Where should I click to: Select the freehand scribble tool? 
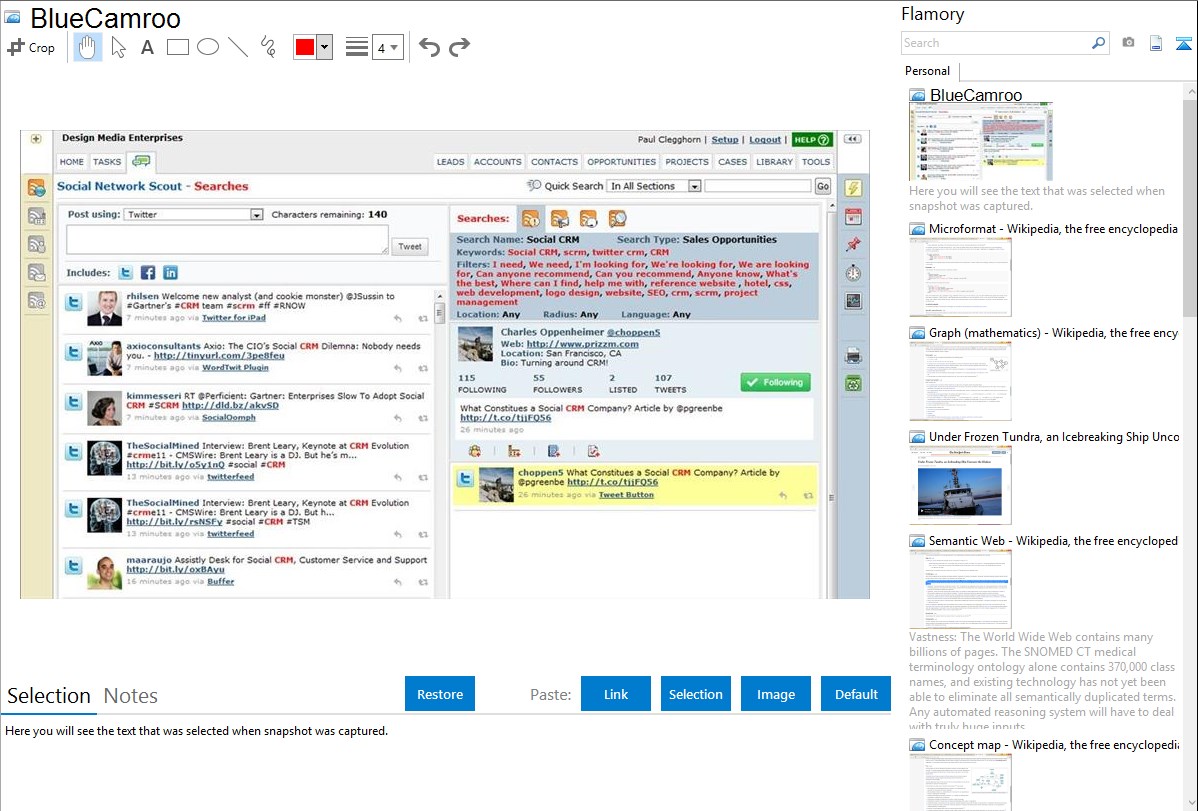pyautogui.click(x=268, y=47)
